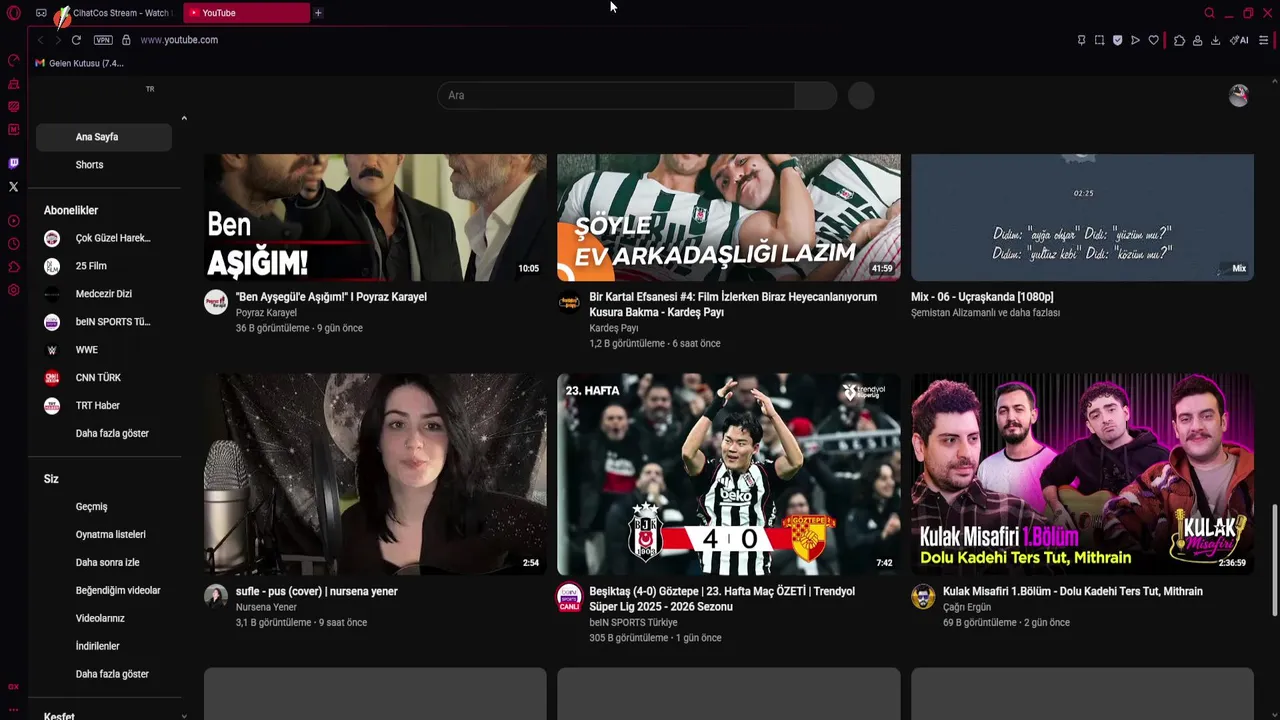Open 25 Film subscription channel

[x=104, y=266]
